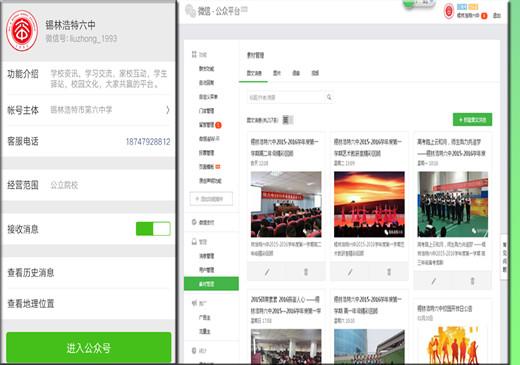Click the 统计 icon in sidebar
This screenshot has width=520, height=365.
[x=194, y=351]
